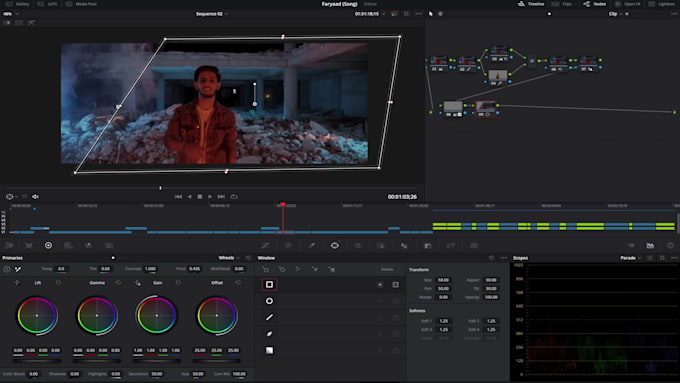Viewport: 680px width, 383px height.
Task: Toggle audio mute in viewer
Action: coord(36,196)
